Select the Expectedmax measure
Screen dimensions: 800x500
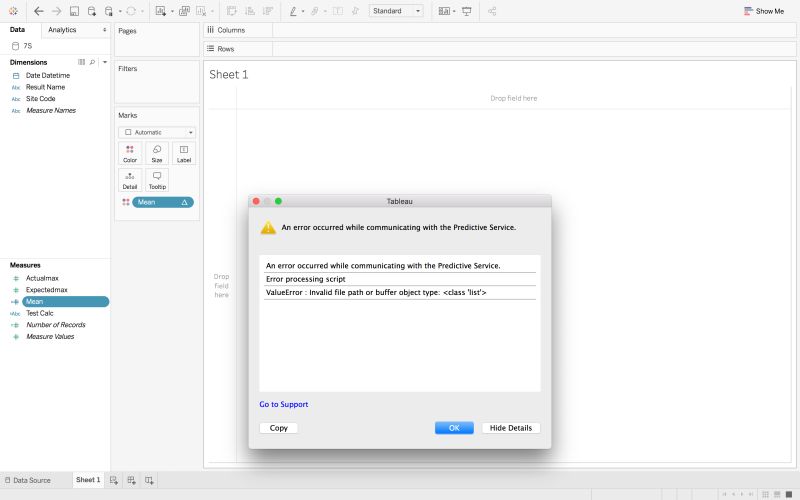[46, 290]
